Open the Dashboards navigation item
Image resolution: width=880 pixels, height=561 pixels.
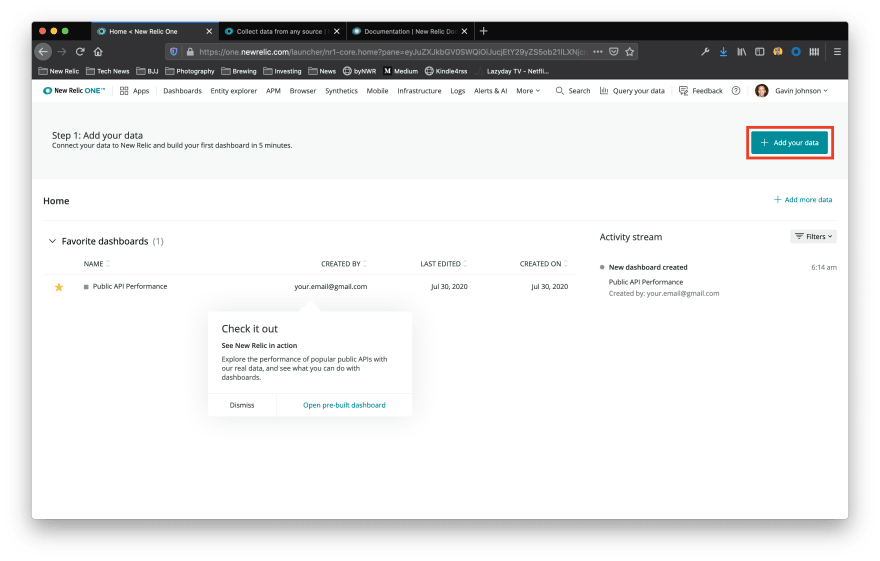(182, 90)
